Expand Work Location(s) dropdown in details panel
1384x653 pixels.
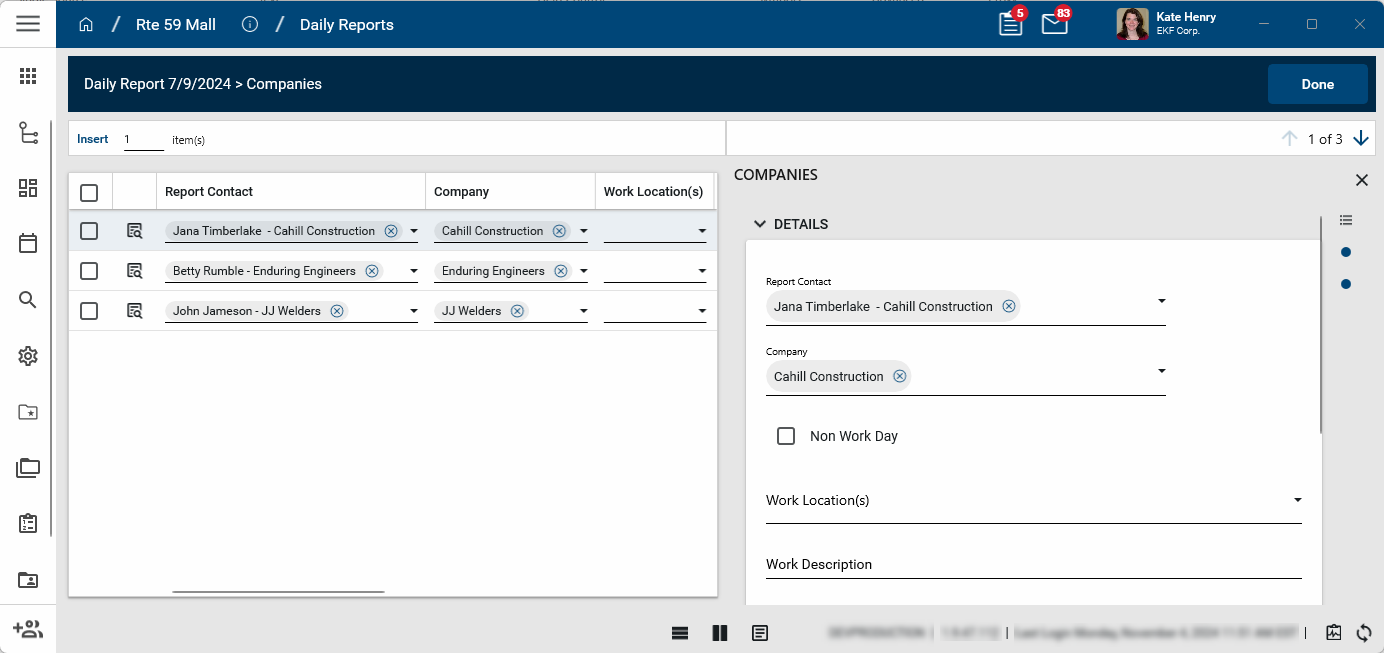pyautogui.click(x=1297, y=500)
